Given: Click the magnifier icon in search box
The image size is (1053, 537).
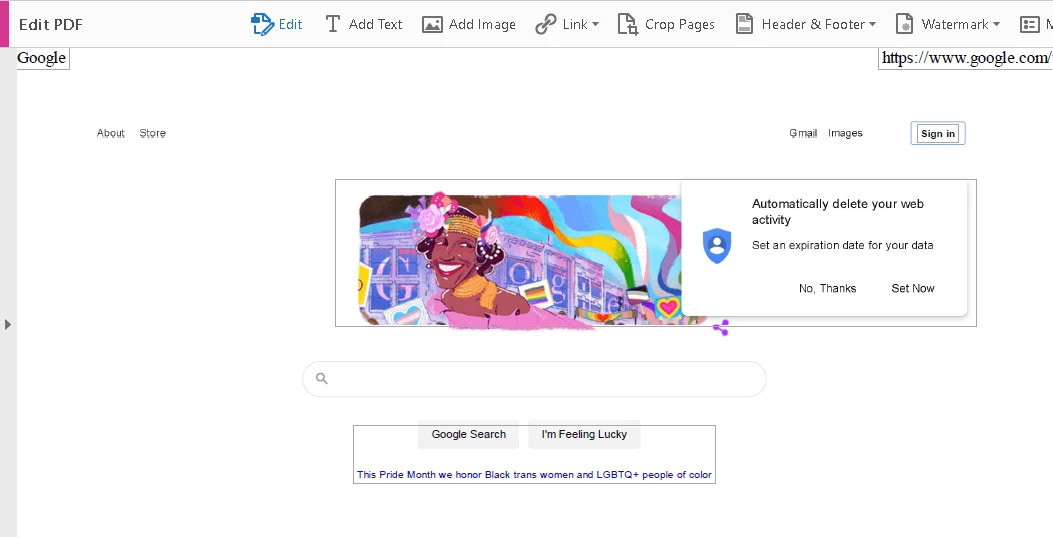Looking at the screenshot, I should click(x=322, y=379).
